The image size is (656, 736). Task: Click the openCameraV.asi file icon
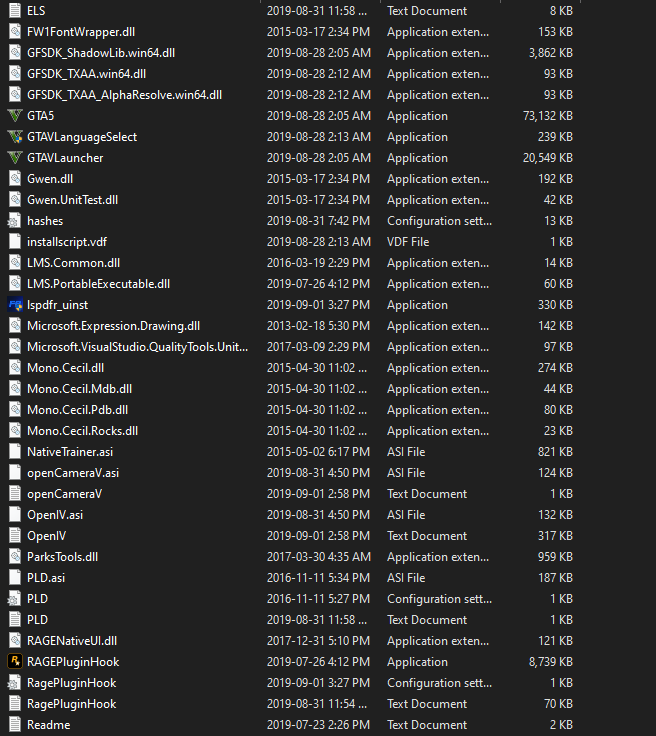click(x=15, y=473)
